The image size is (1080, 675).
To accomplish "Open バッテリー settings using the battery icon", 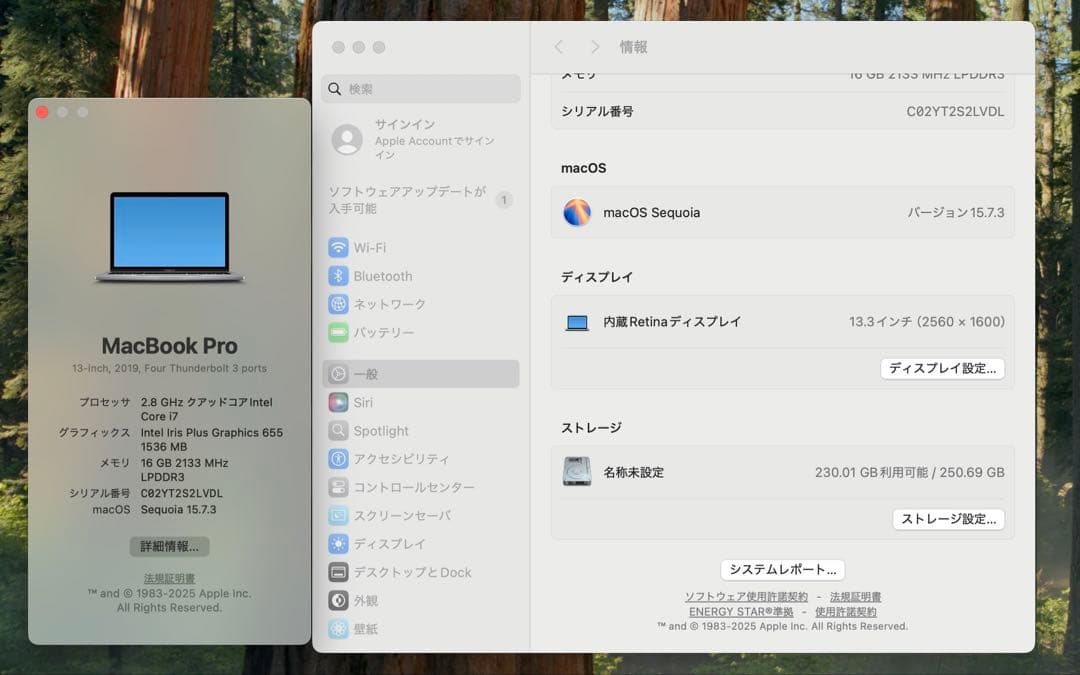I will (338, 331).
